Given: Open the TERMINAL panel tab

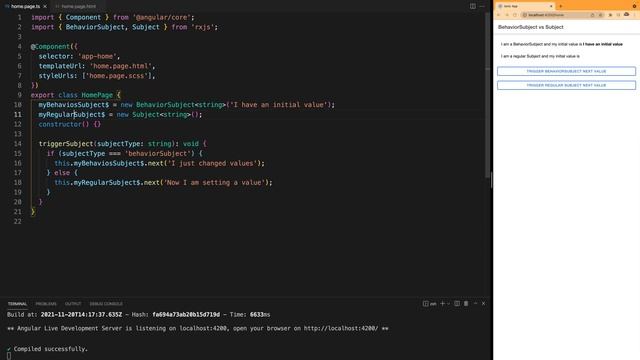Looking at the screenshot, I should pyautogui.click(x=17, y=304).
